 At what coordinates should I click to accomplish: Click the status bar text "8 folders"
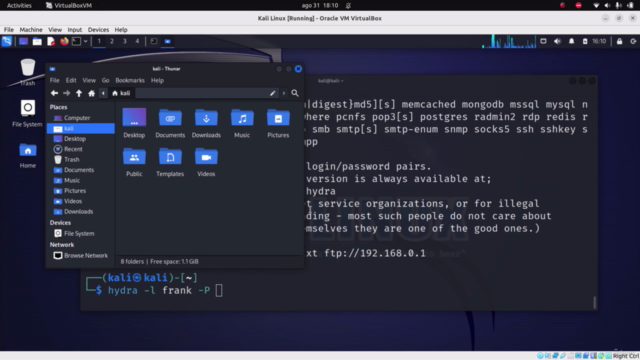132,262
